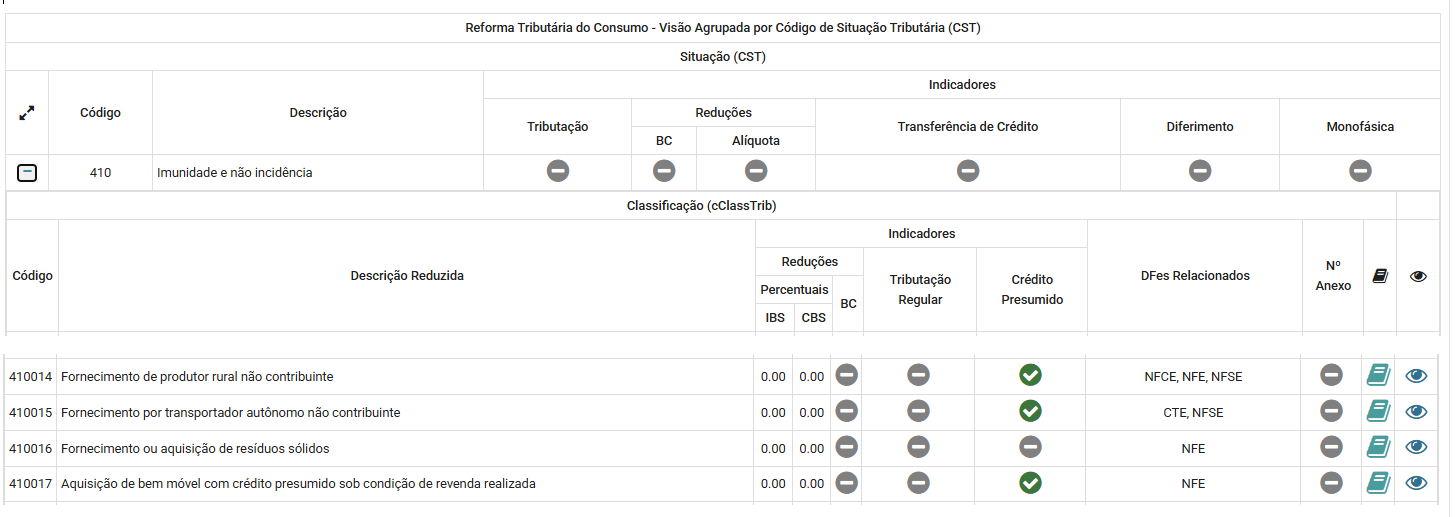Viewport: 1456px width, 517px height.
Task: Click the eye icon column header
Action: click(1418, 276)
